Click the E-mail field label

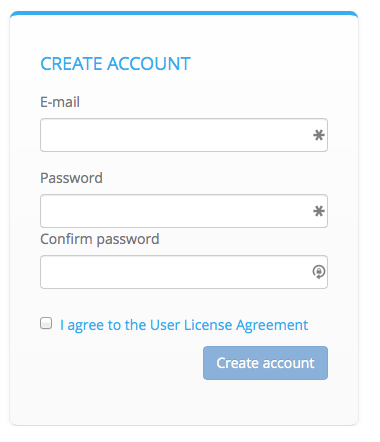pyautogui.click(x=60, y=102)
